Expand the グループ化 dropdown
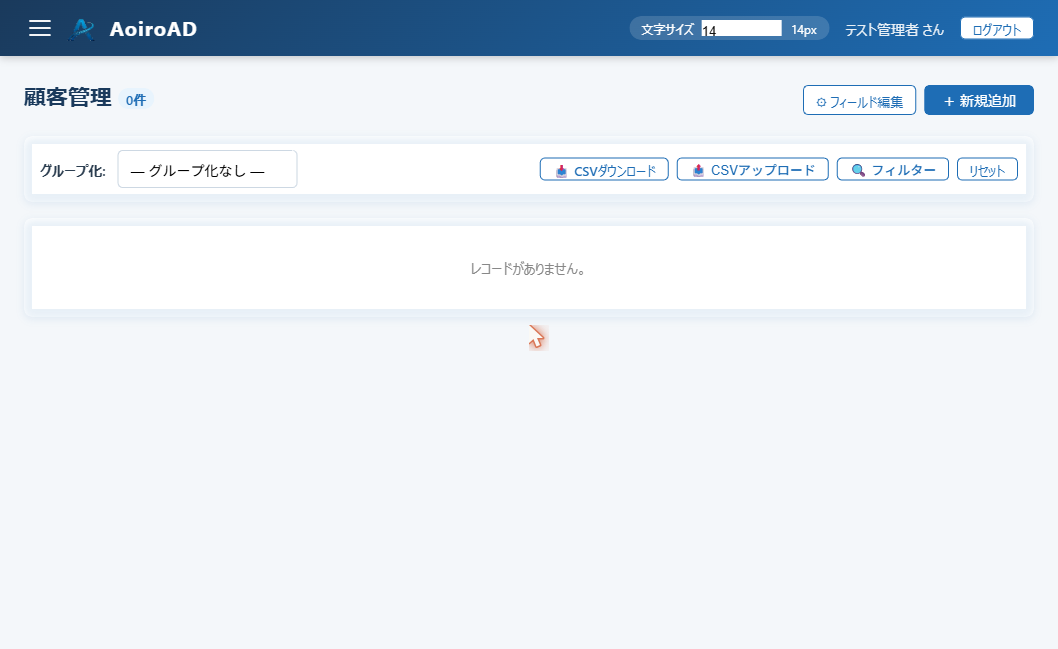Screen dimensions: 1058x649 click(207, 169)
